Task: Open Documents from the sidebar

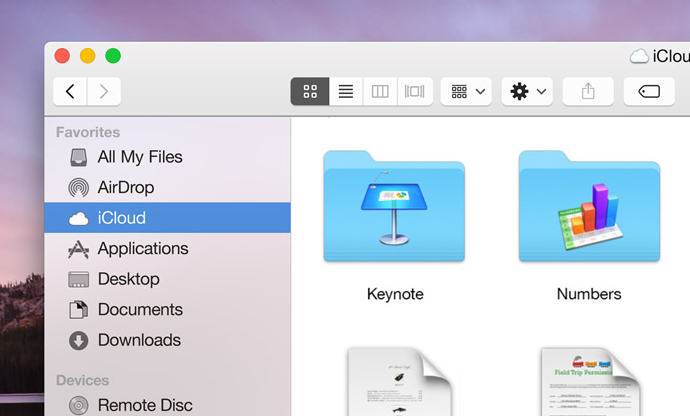Action: point(167,309)
